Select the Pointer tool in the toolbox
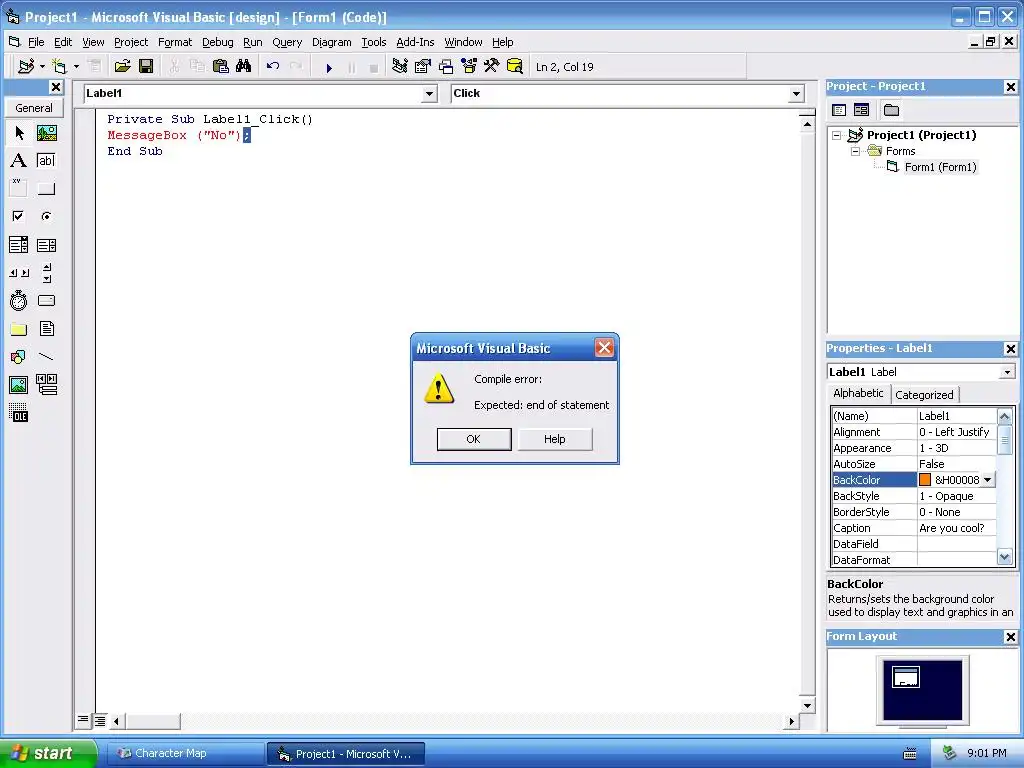Viewport: 1024px width, 768px height. 19,133
